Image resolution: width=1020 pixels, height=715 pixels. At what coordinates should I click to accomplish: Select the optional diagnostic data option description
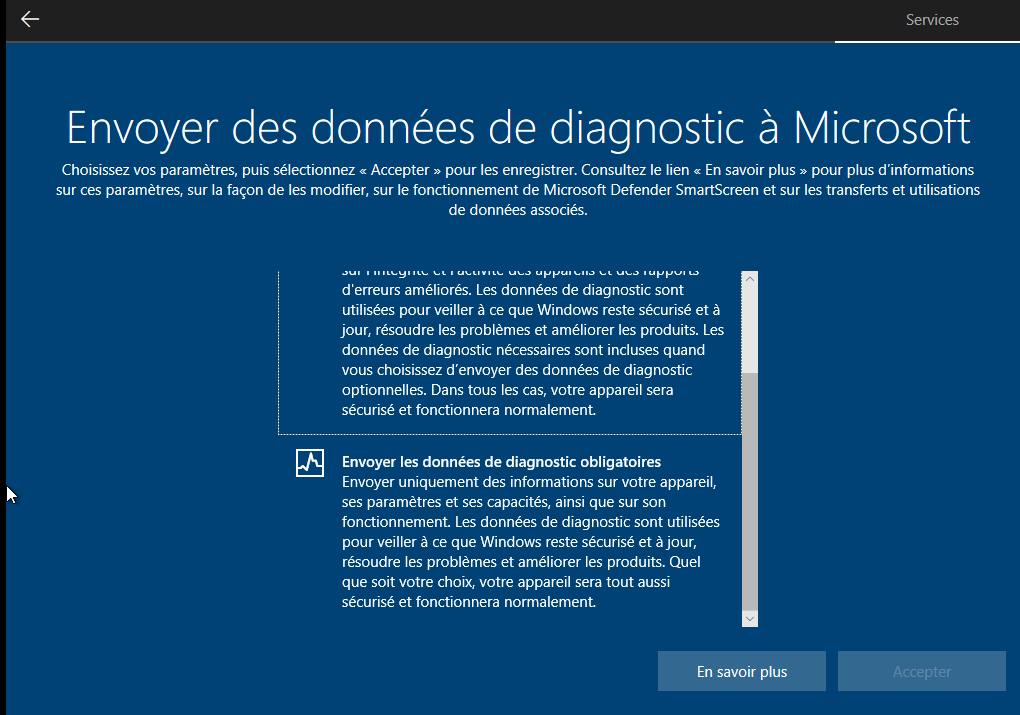point(509,352)
